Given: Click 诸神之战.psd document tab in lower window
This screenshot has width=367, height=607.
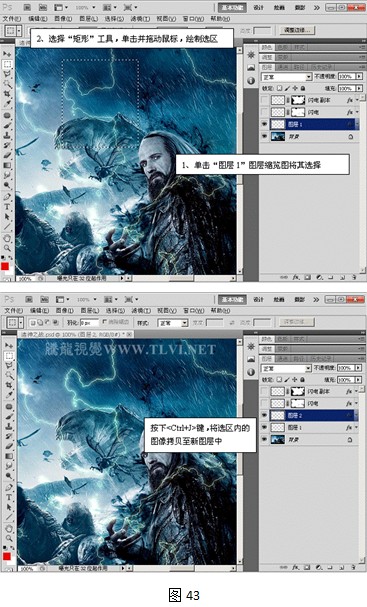Looking at the screenshot, I should click(75, 334).
